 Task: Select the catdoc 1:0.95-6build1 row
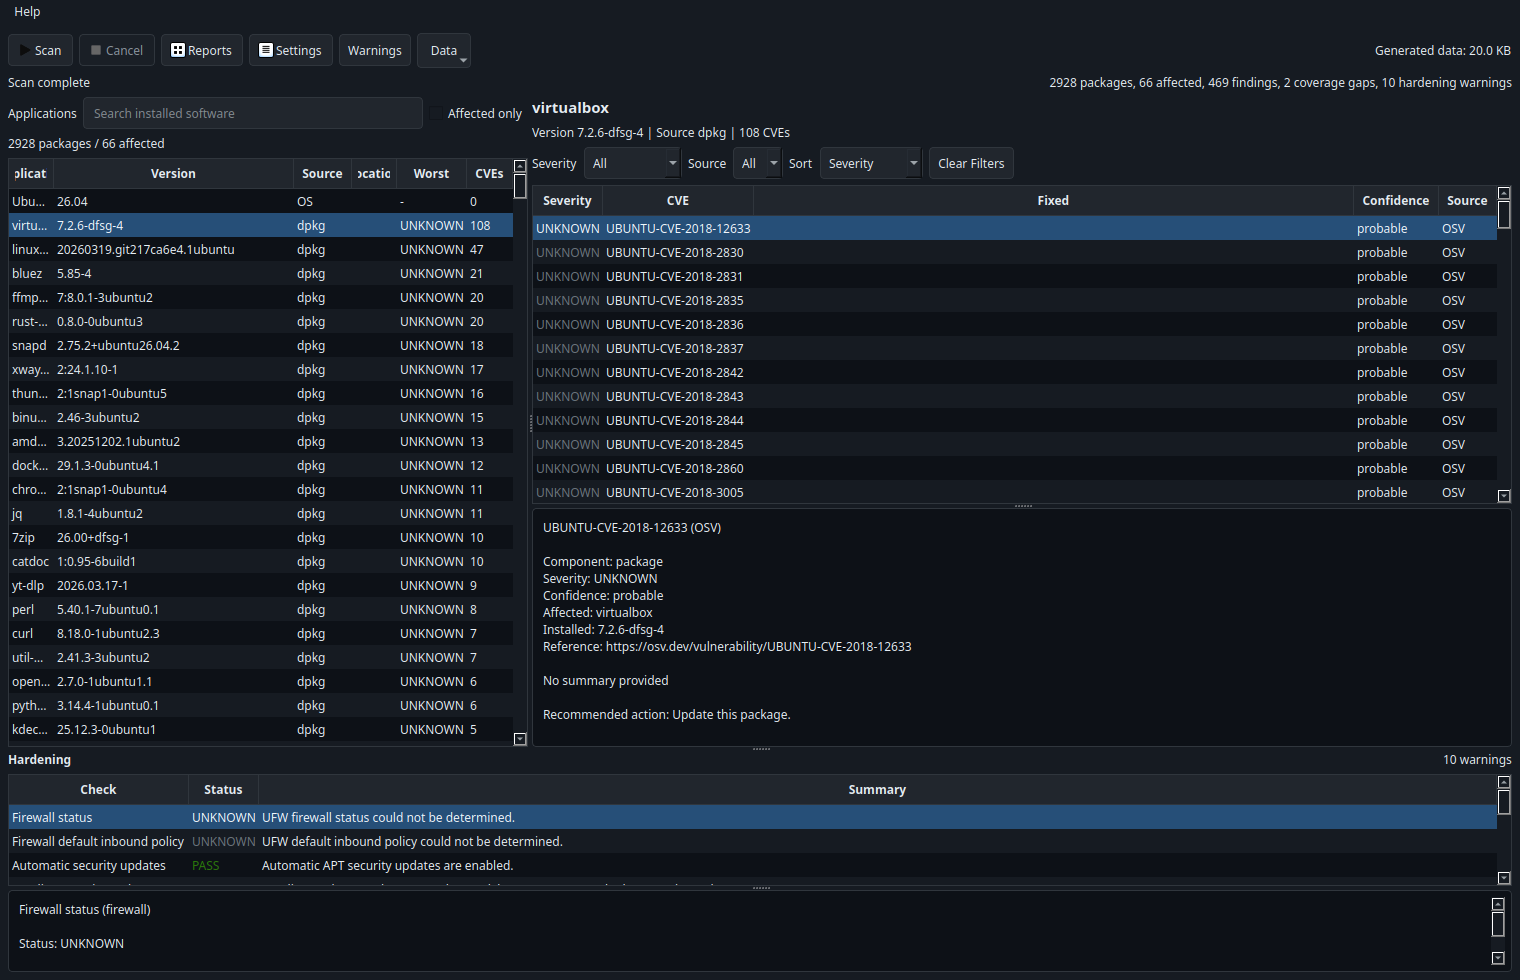pos(260,561)
